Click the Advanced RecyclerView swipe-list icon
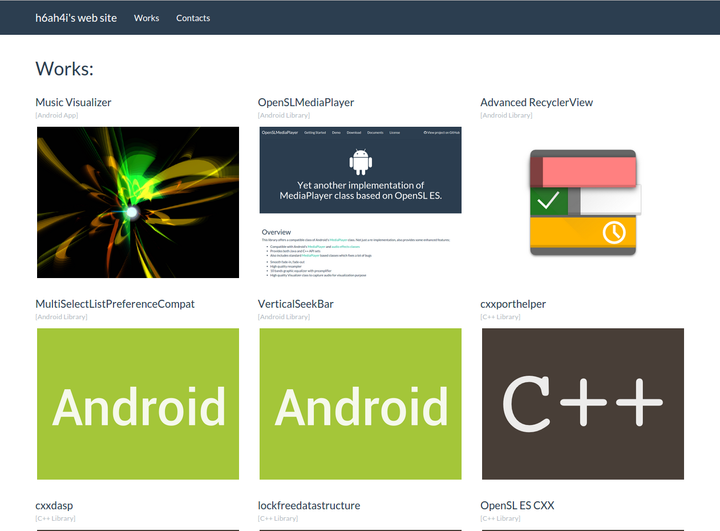720x531 pixels. click(x=583, y=202)
